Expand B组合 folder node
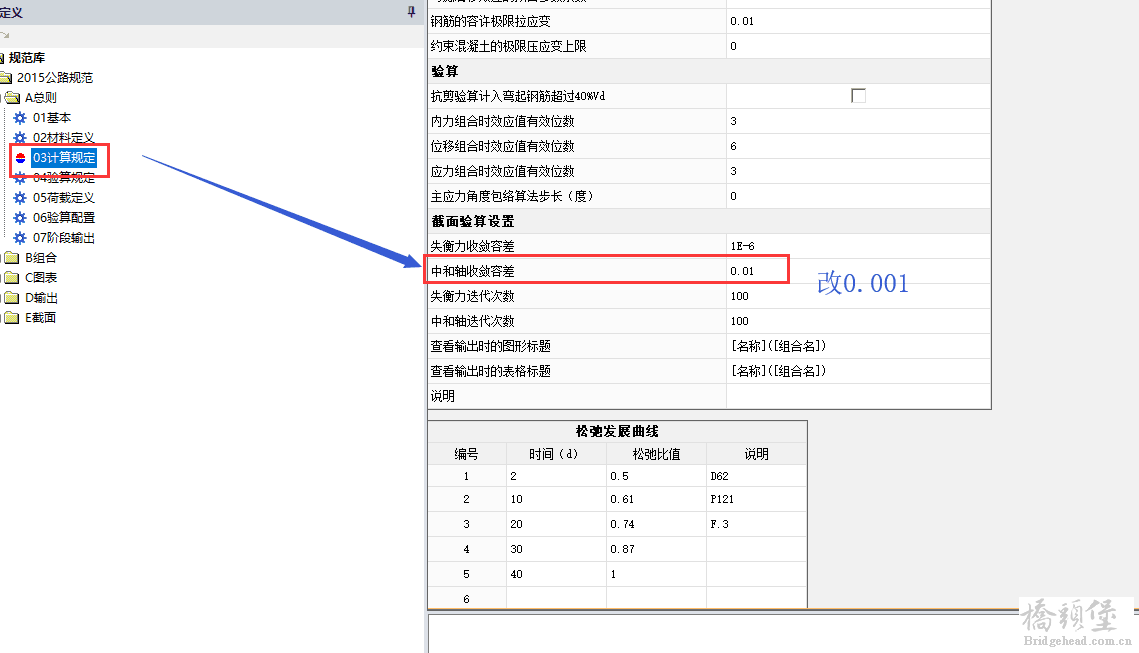 pos(41,257)
